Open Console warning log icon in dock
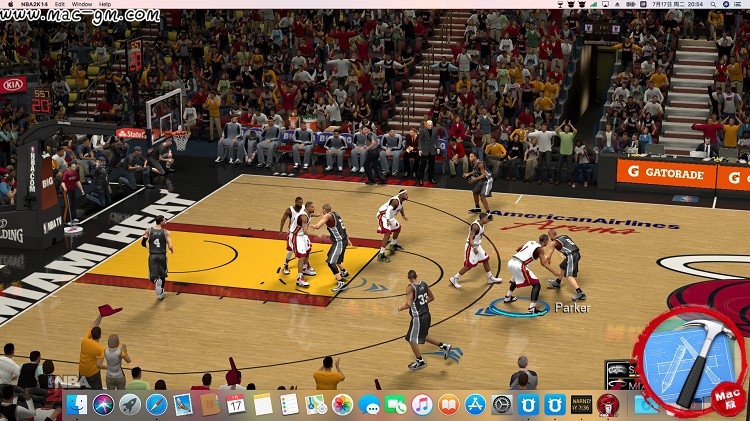The height and width of the screenshot is (421, 750). tap(581, 405)
